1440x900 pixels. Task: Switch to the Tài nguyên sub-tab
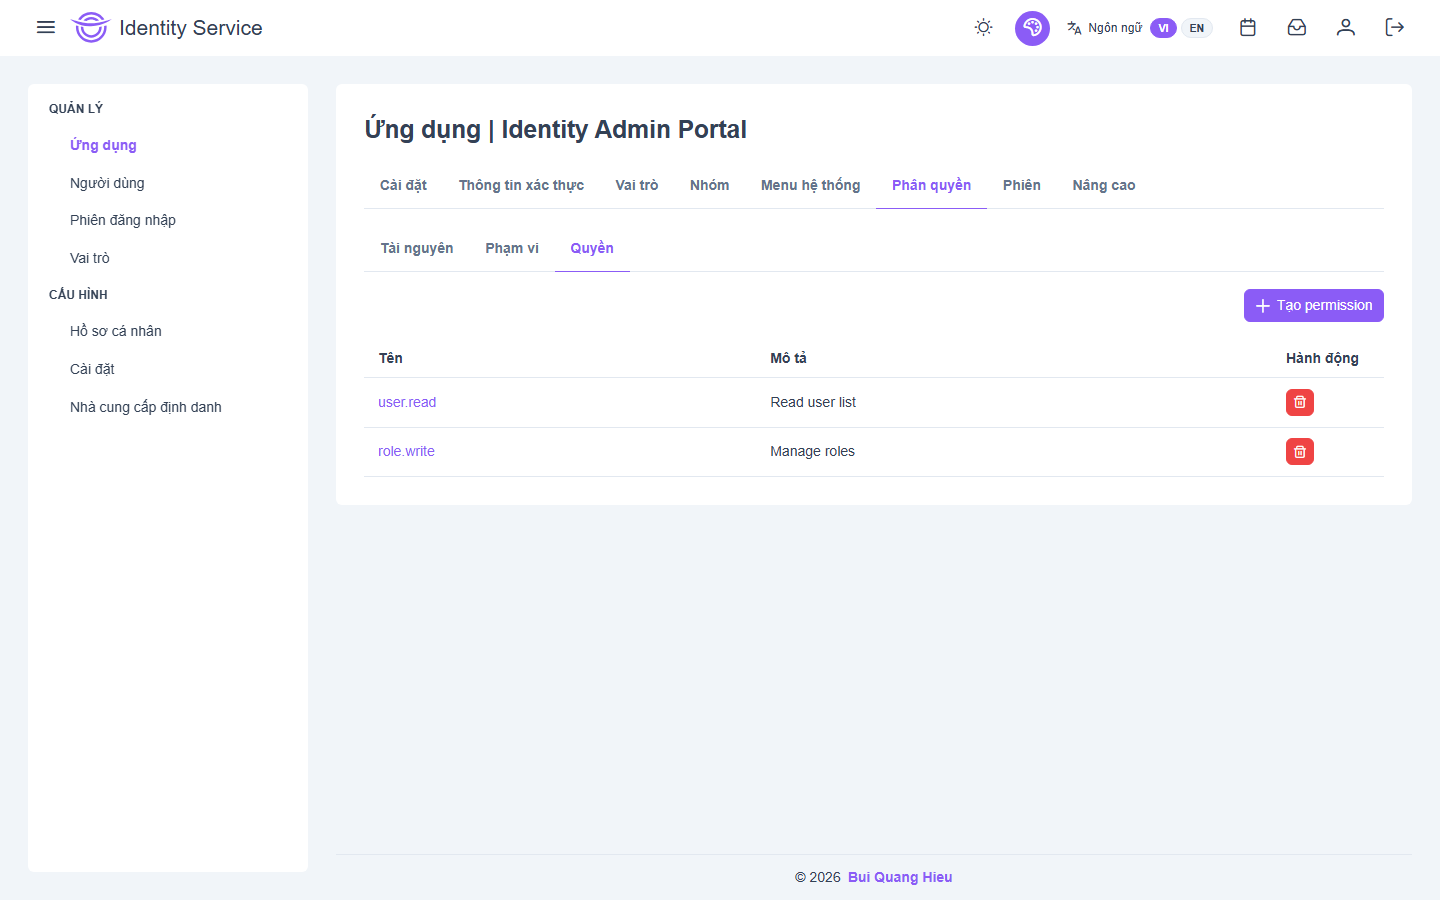(416, 248)
